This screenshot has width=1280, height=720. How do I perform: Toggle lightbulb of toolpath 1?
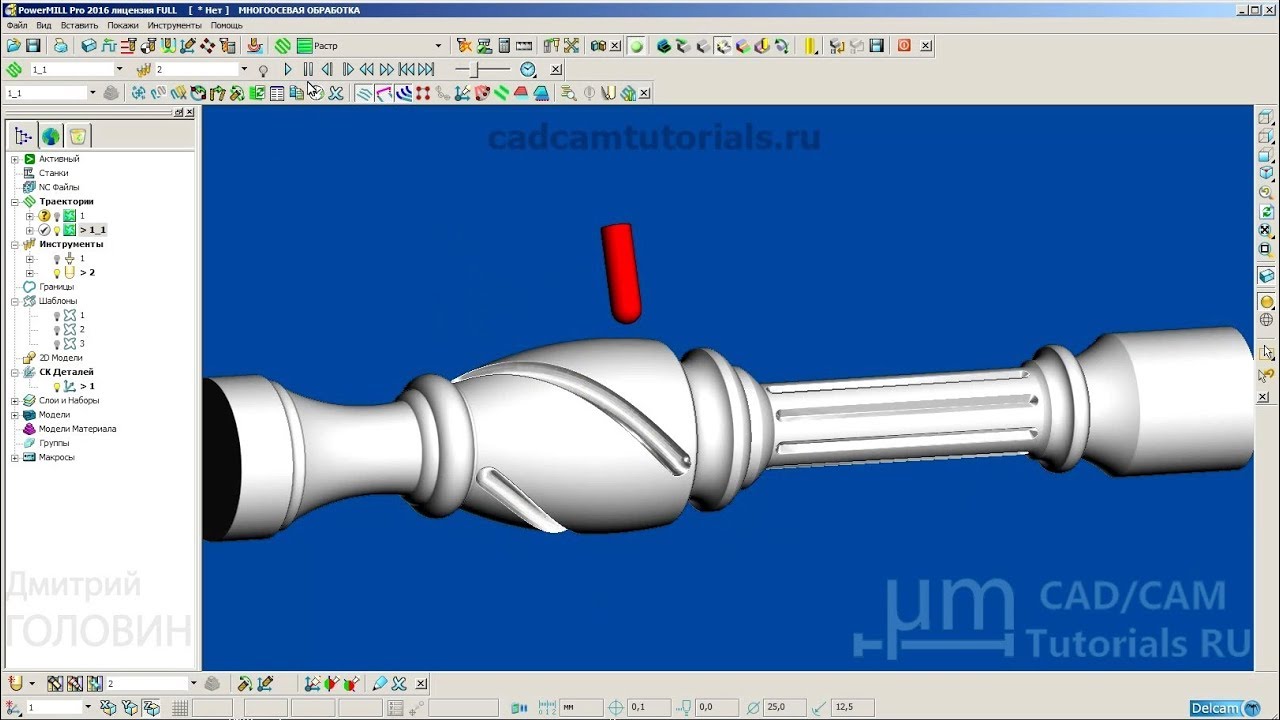(x=57, y=216)
